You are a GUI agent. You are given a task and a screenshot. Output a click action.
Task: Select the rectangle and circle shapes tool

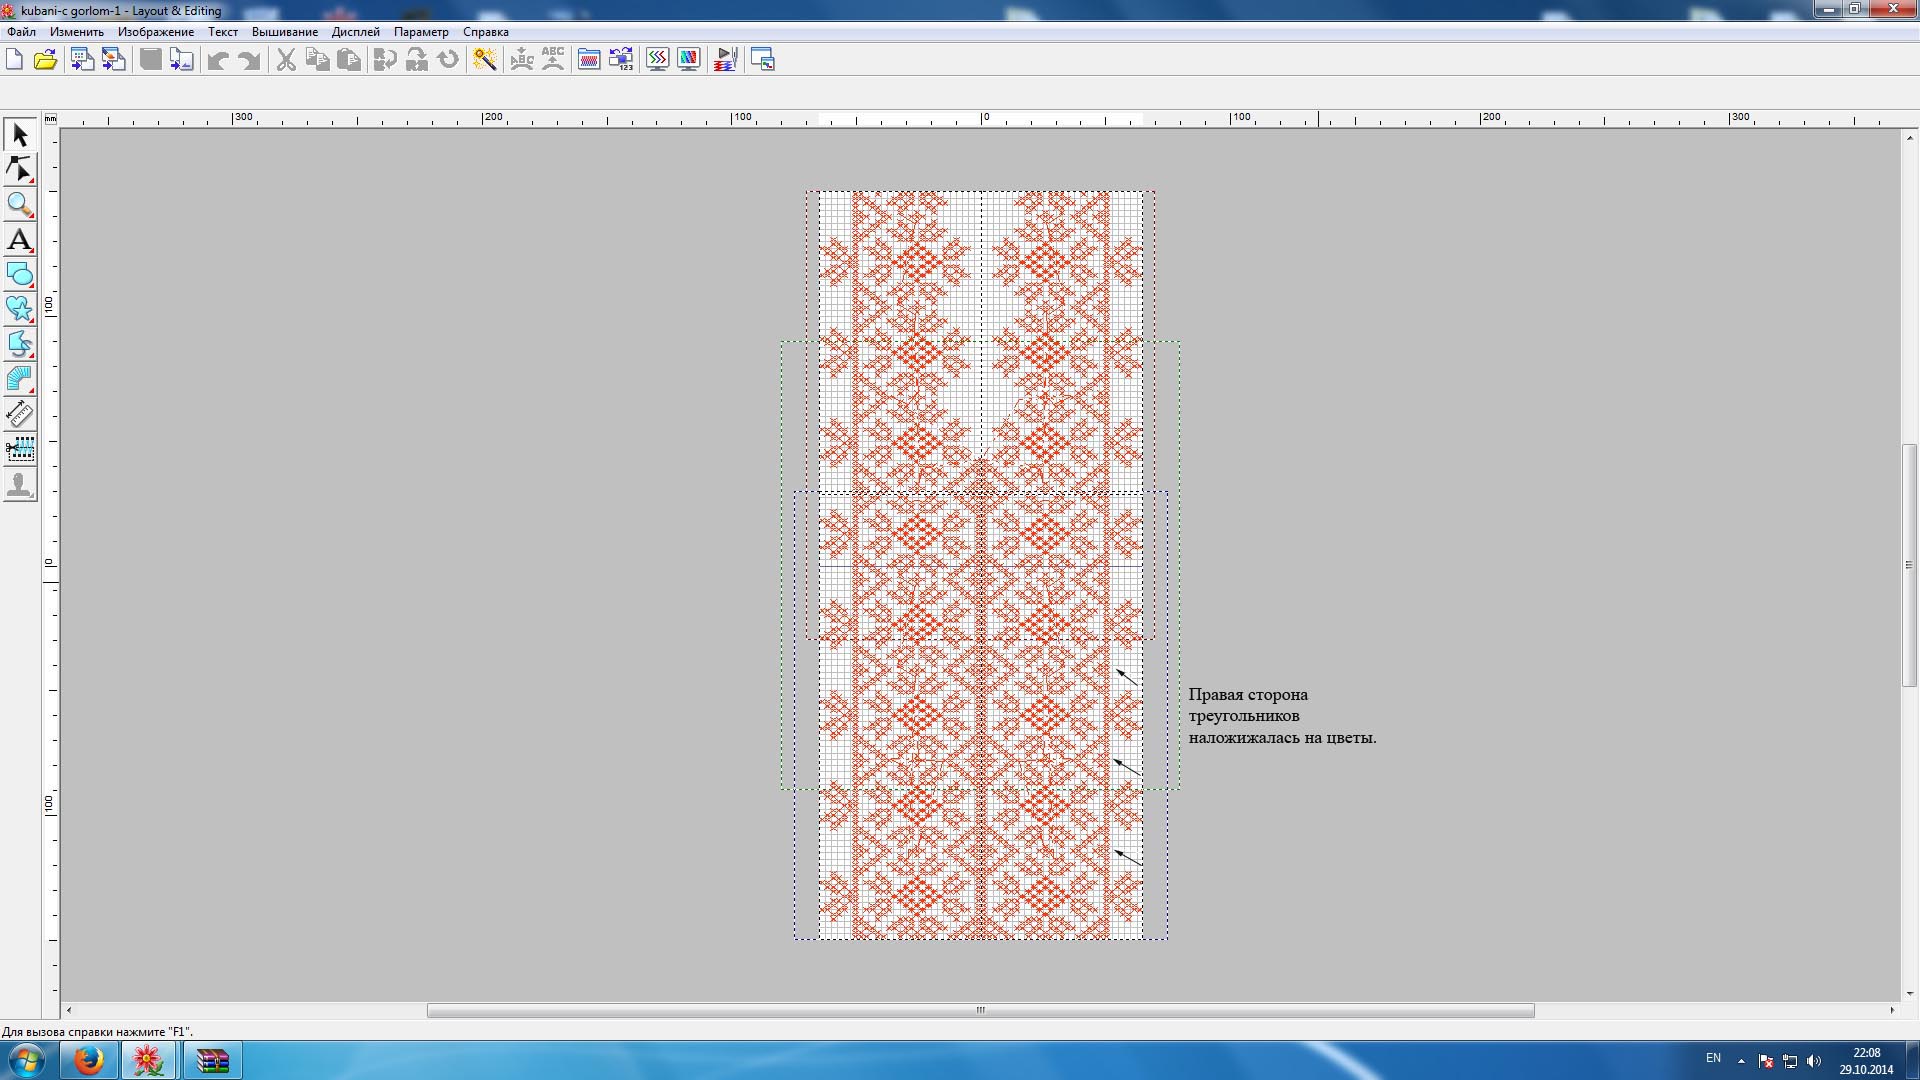coord(20,275)
